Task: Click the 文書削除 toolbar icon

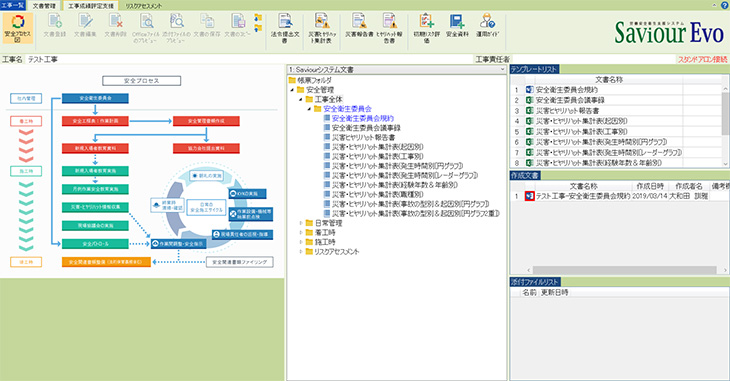Action: [115, 26]
